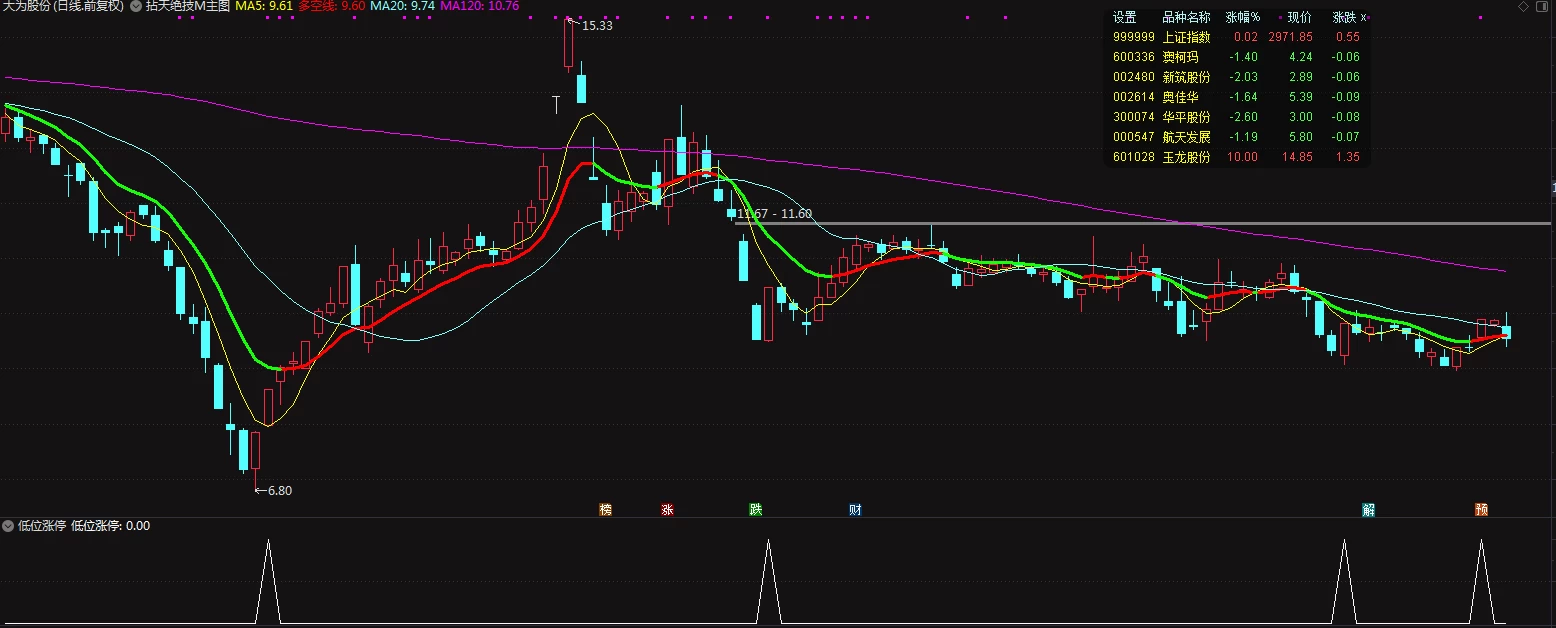Expand the 低位涨停 sub-indicator dropdown
The image size is (1556, 628).
coord(8,525)
